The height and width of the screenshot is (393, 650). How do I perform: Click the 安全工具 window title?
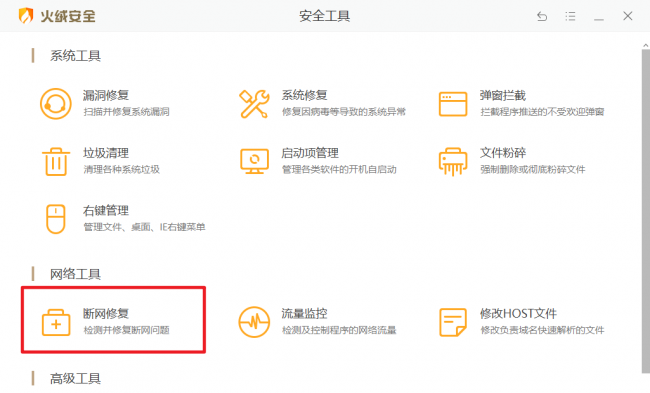pyautogui.click(x=325, y=16)
